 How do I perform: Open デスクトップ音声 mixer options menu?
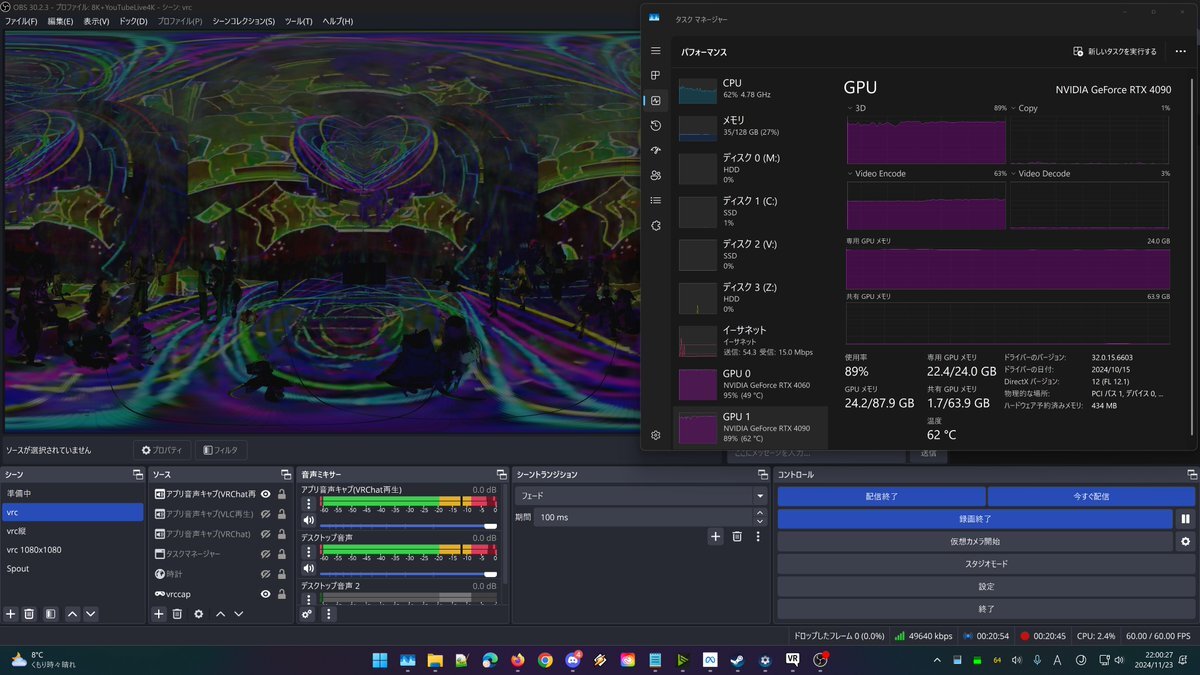[309, 551]
